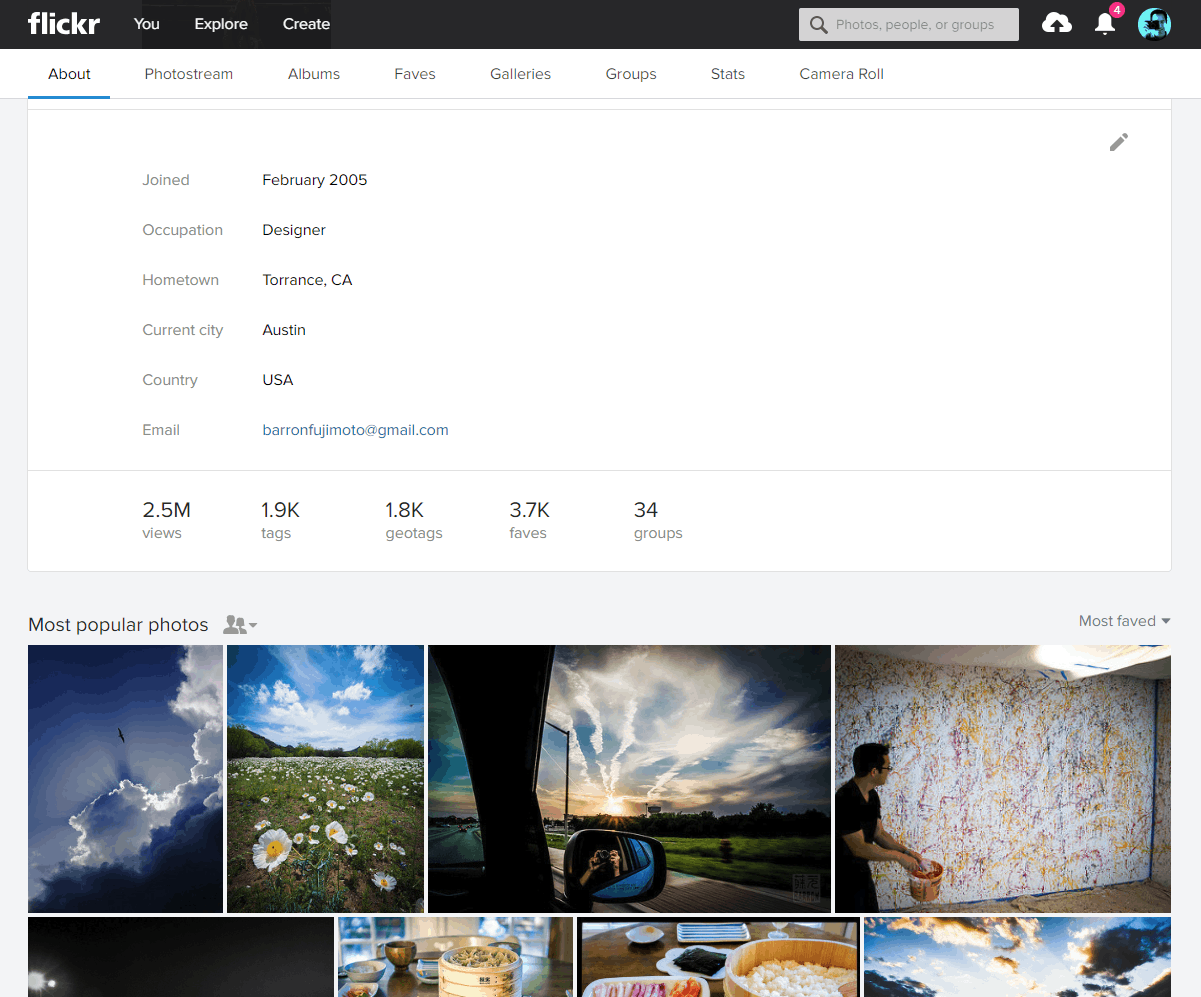Image resolution: width=1201 pixels, height=997 pixels.
Task: Click the Flickr logo
Action: point(64,24)
